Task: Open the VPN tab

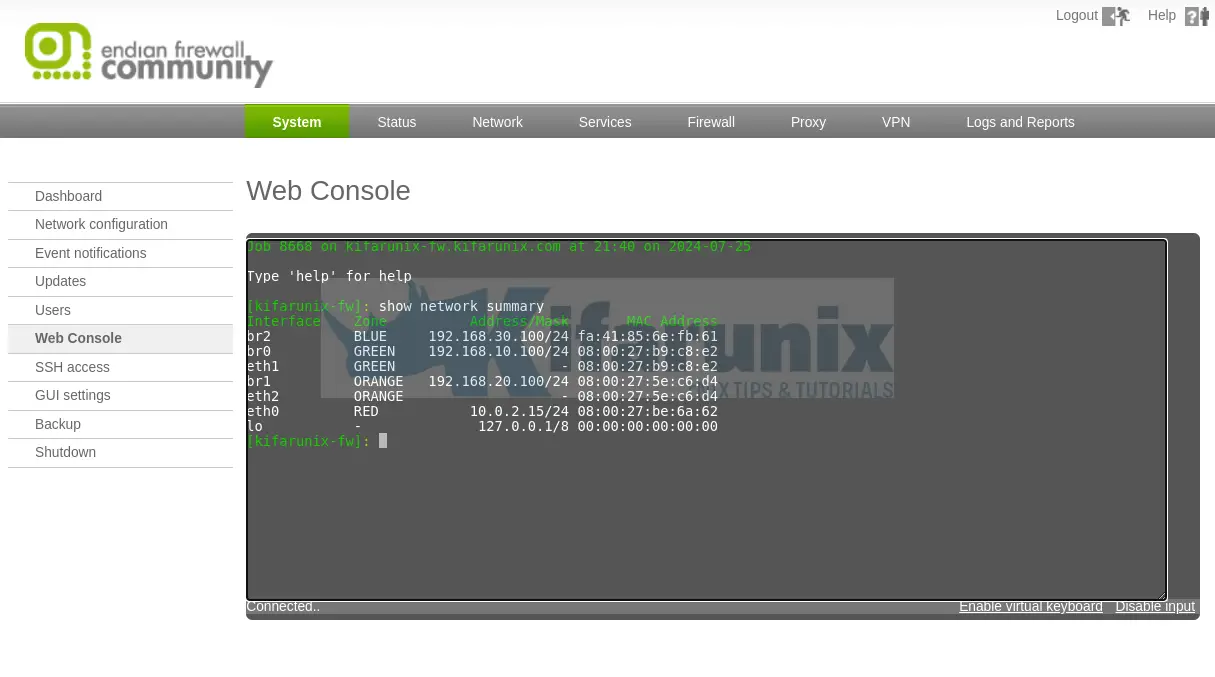Action: pyautogui.click(x=896, y=122)
